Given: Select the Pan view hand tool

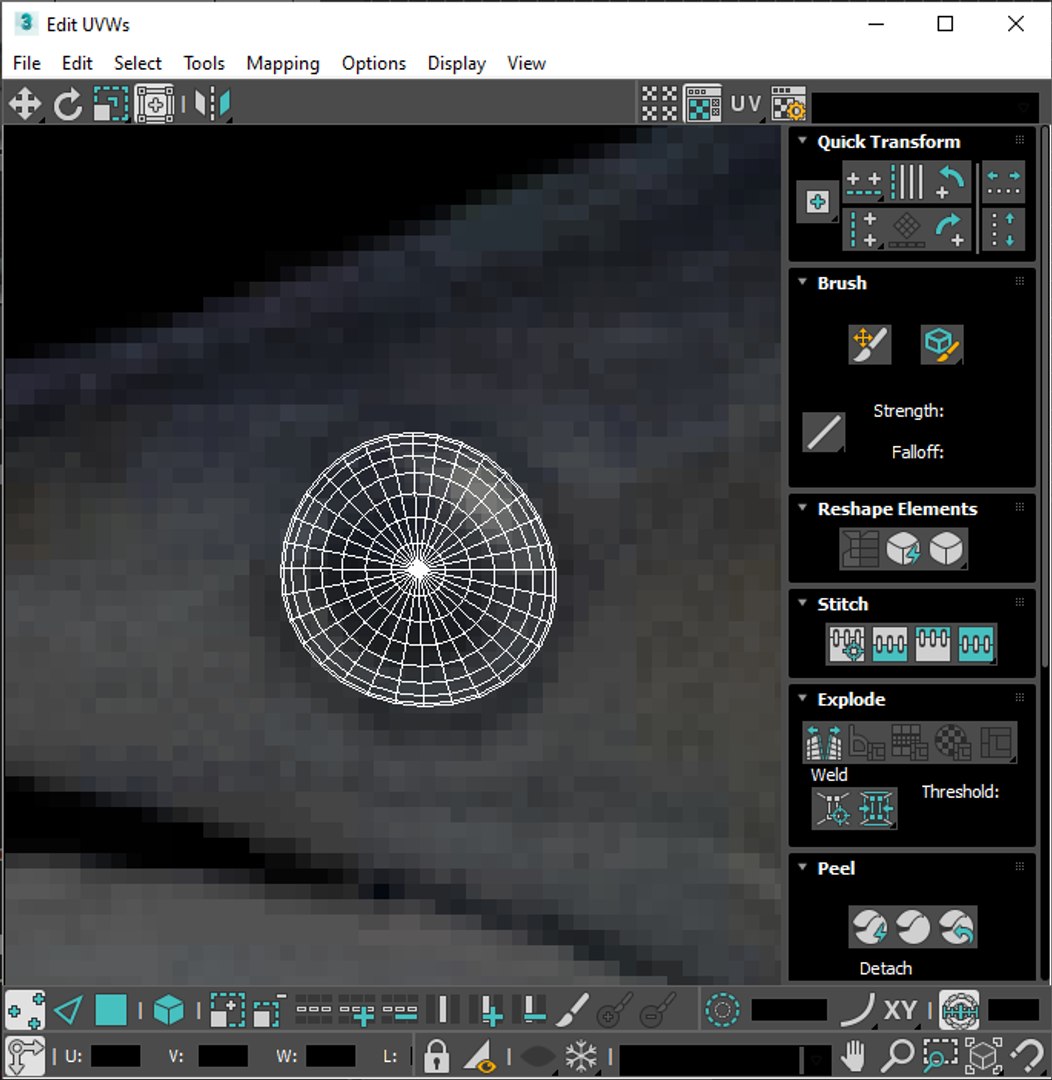Looking at the screenshot, I should (854, 1055).
